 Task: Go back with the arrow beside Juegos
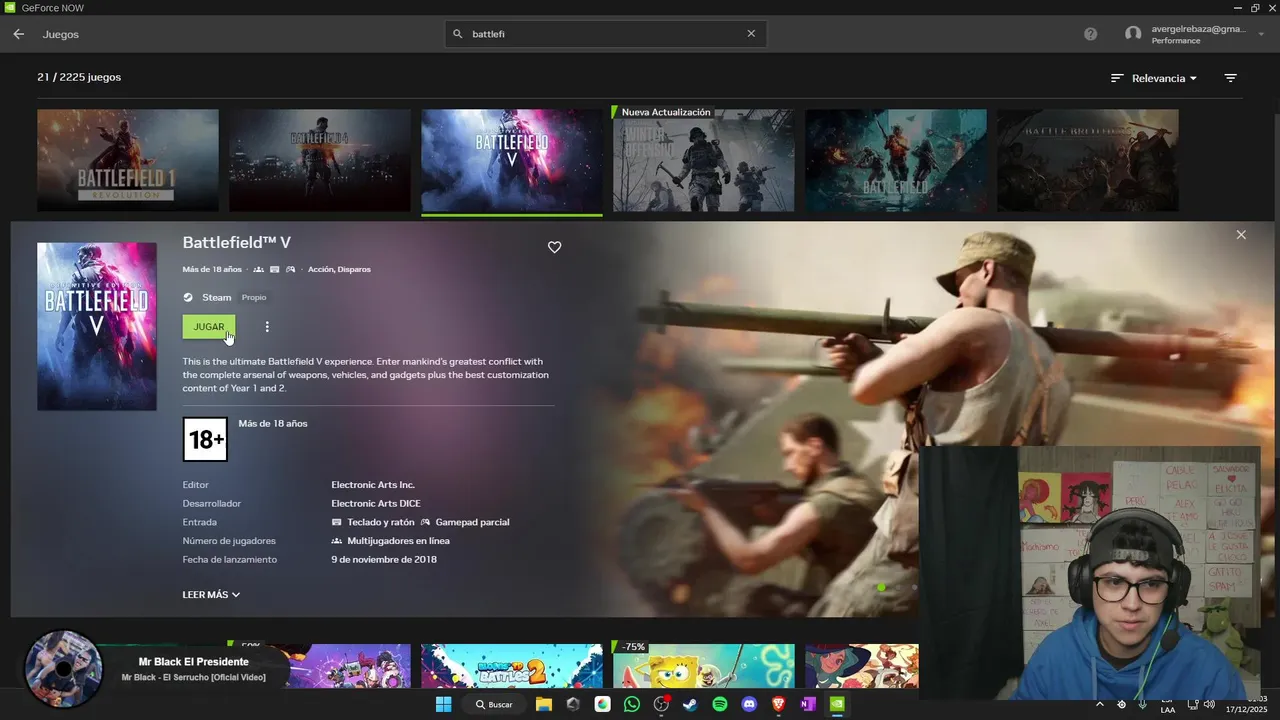point(18,34)
